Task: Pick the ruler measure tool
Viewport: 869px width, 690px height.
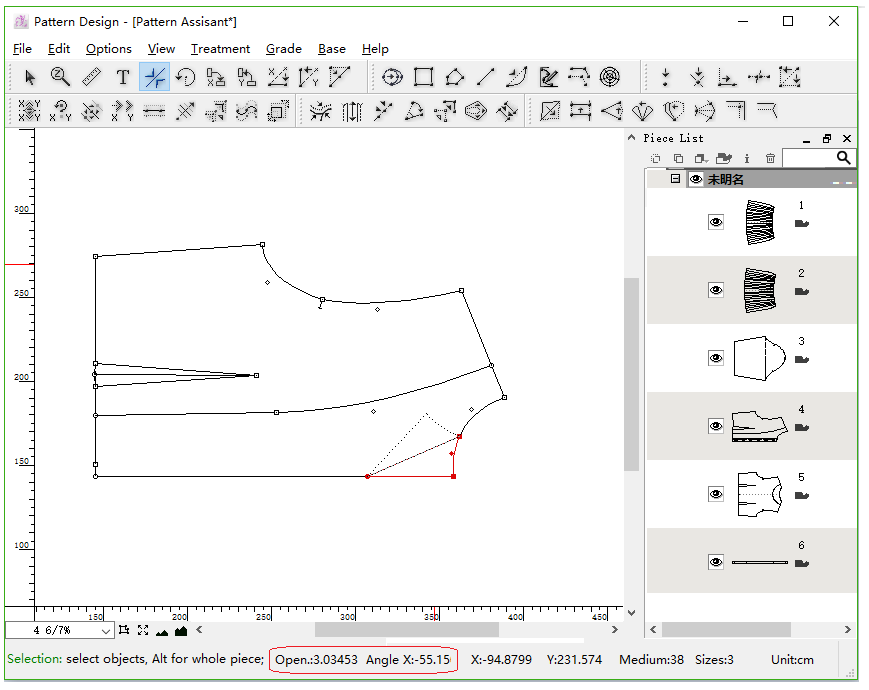Action: click(92, 77)
